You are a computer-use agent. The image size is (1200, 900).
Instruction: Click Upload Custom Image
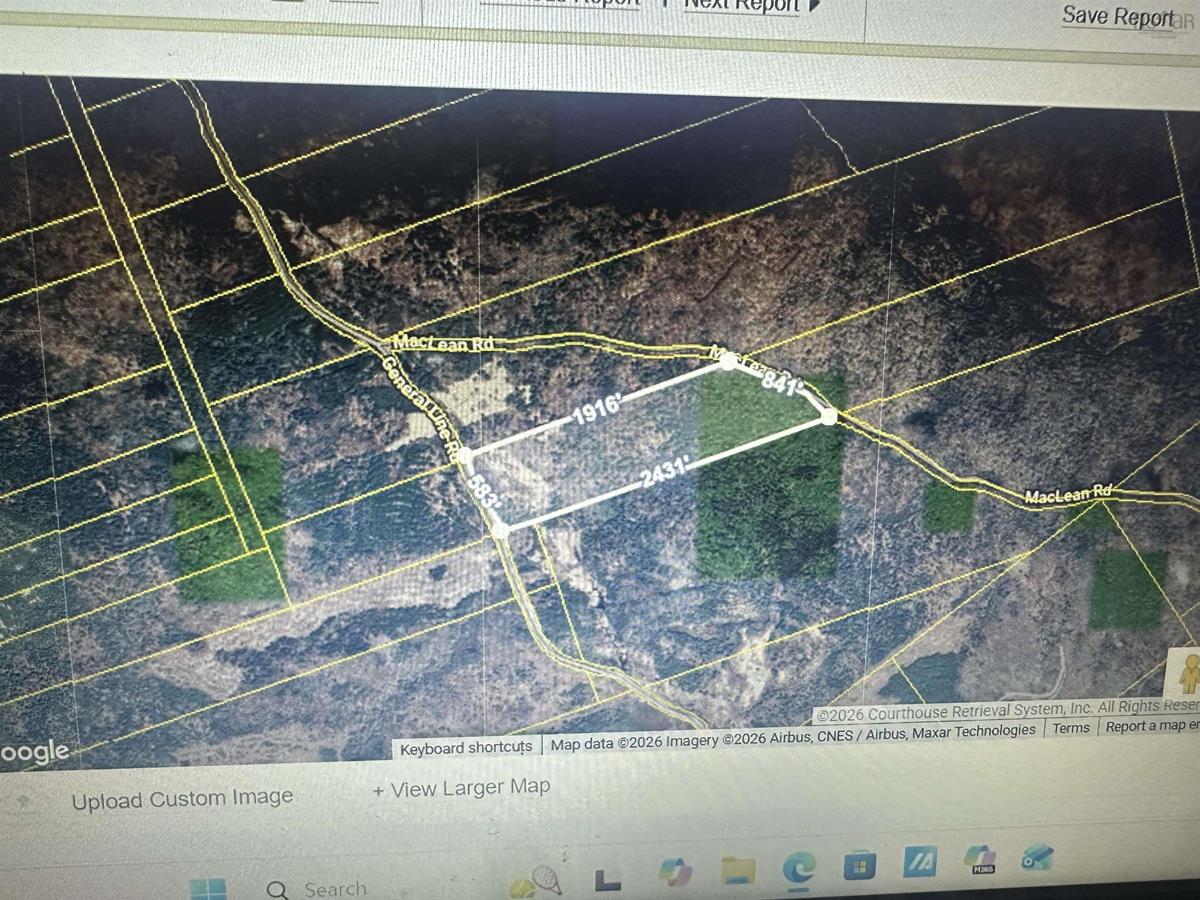182,800
